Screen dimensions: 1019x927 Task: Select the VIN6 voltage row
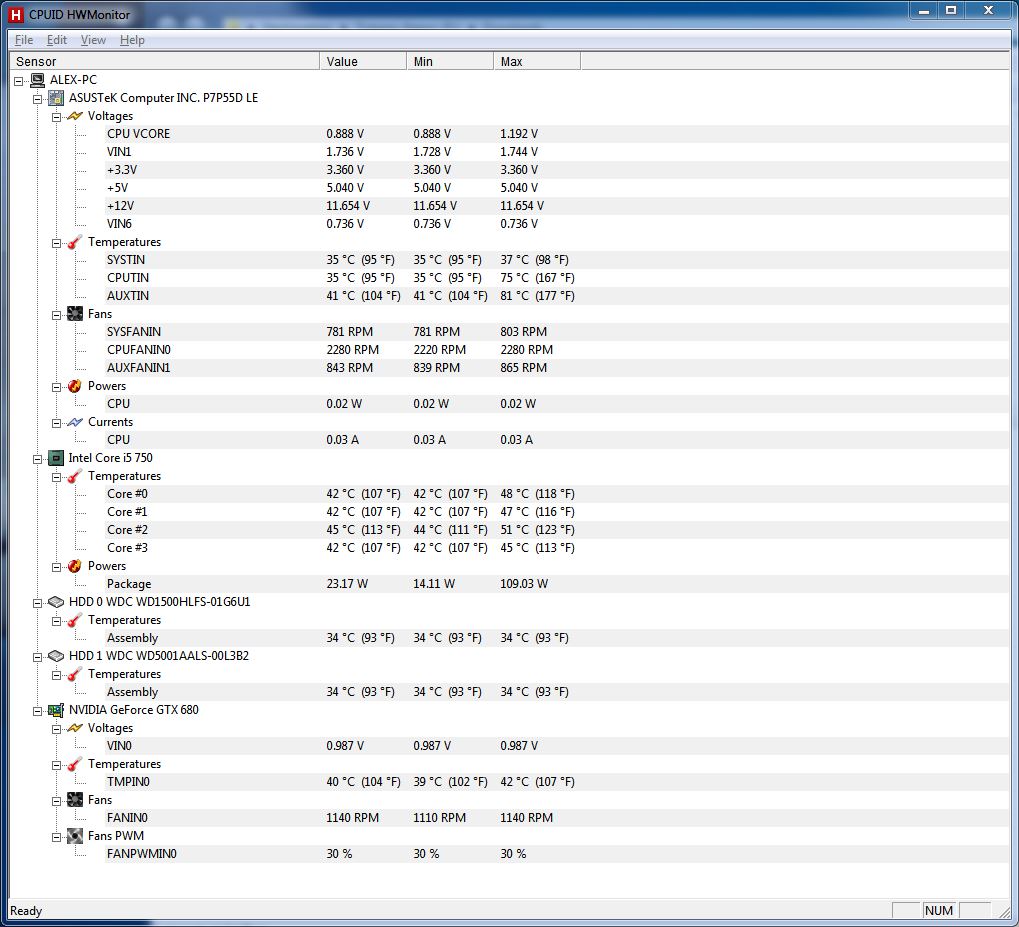(x=558, y=224)
